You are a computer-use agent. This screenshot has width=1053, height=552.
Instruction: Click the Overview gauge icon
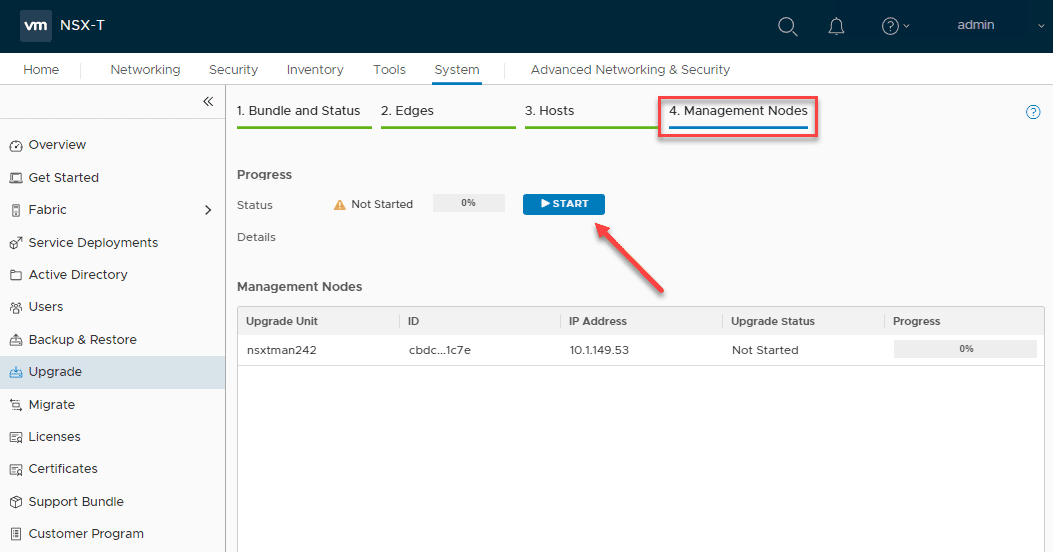coord(15,146)
